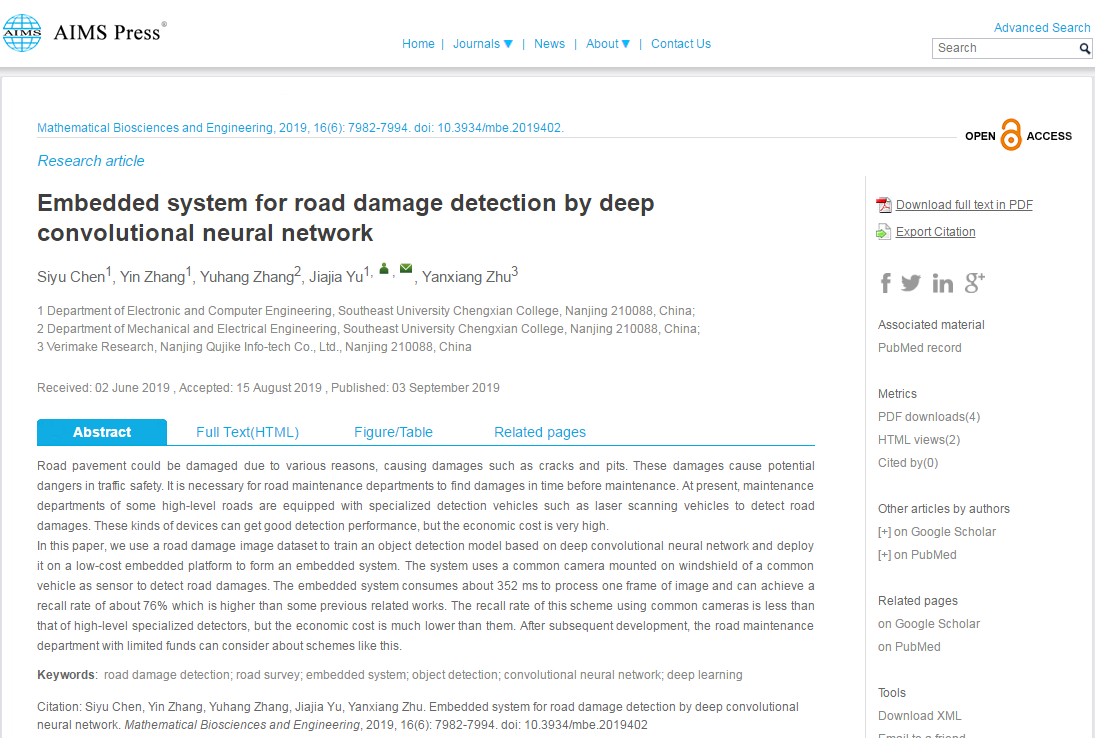Viewport: 1095px width, 738px height.
Task: Click the Open Access logo
Action: 1018,136
